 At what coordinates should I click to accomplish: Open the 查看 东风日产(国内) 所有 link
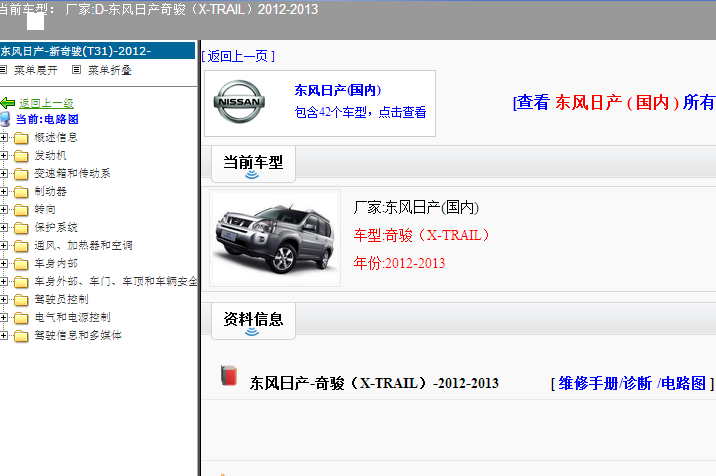pos(614,102)
